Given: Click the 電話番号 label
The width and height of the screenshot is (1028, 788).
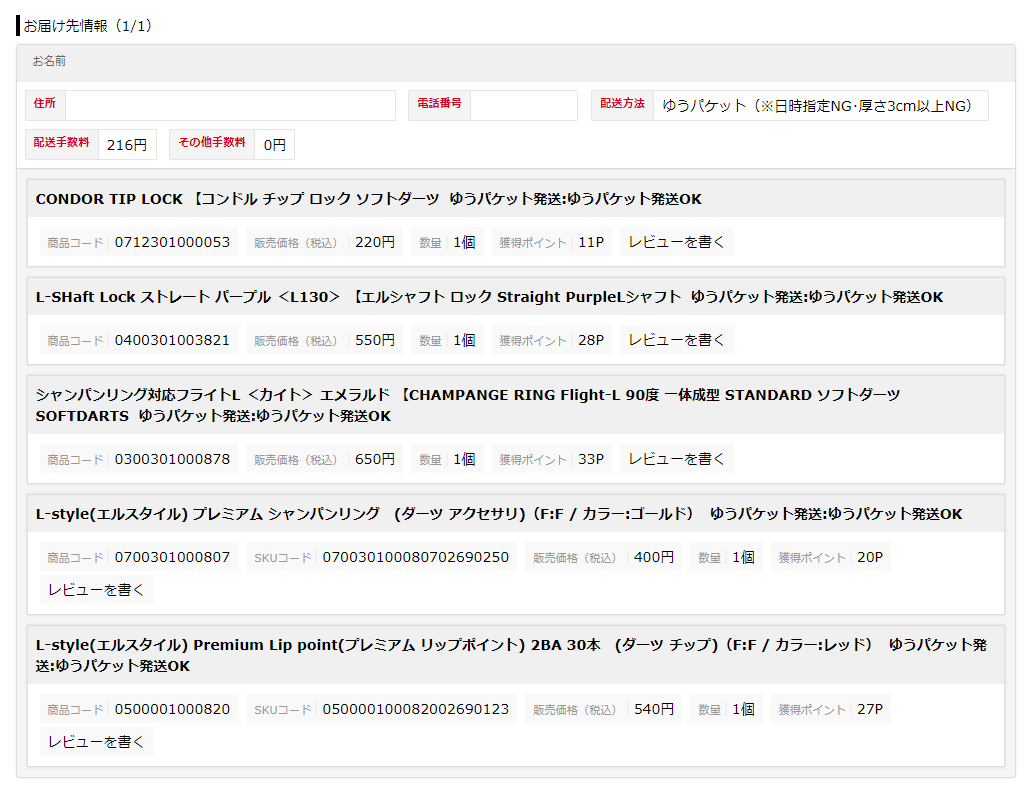Looking at the screenshot, I should click(x=439, y=103).
